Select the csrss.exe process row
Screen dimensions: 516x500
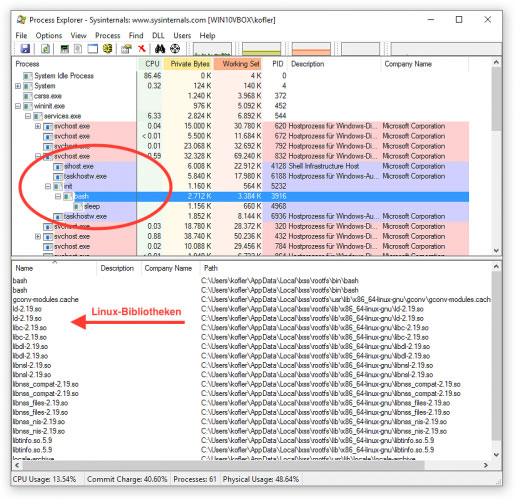click(x=240, y=96)
